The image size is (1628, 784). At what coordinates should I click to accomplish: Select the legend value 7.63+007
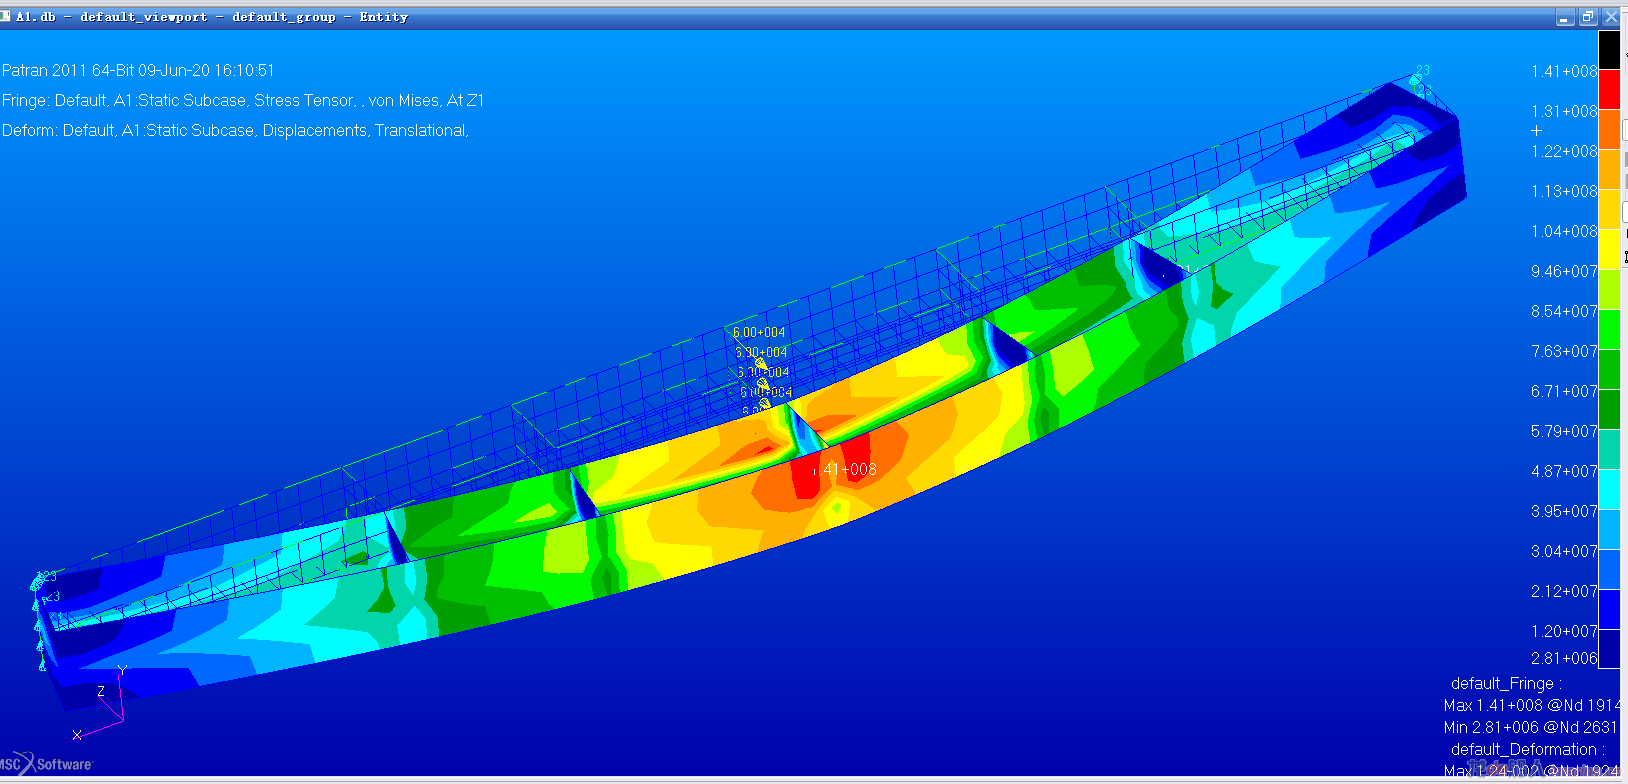click(x=1564, y=351)
